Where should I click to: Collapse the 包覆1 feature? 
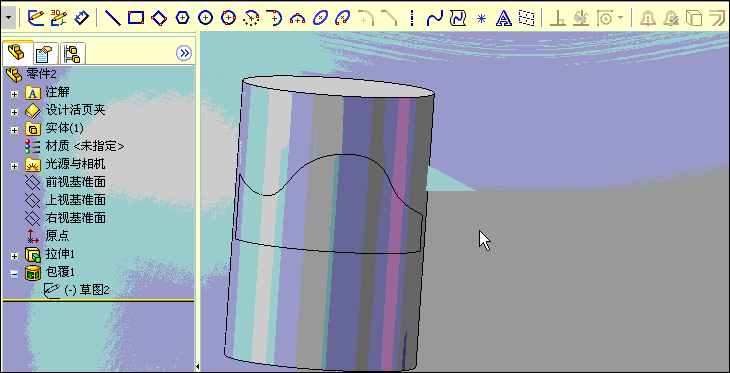pyautogui.click(x=14, y=274)
